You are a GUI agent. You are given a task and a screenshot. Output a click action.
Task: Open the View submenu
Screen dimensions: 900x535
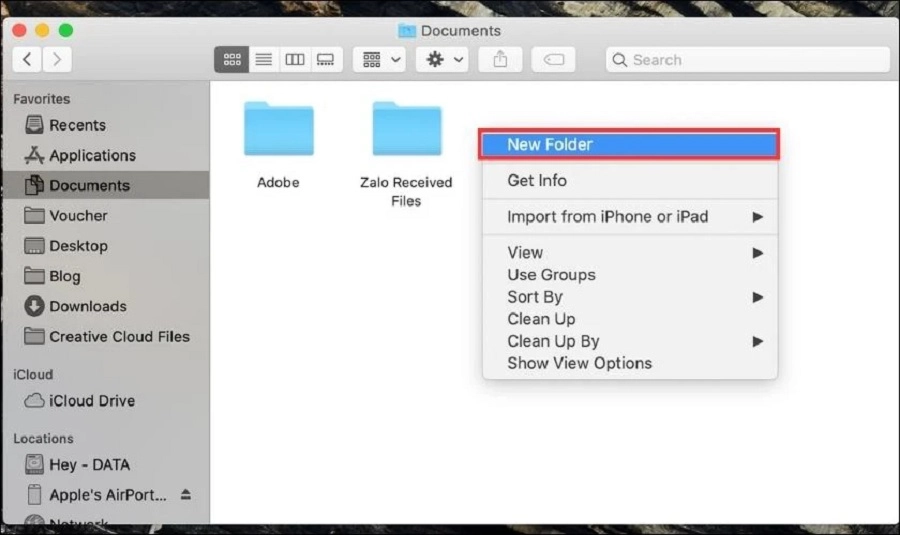pos(630,253)
